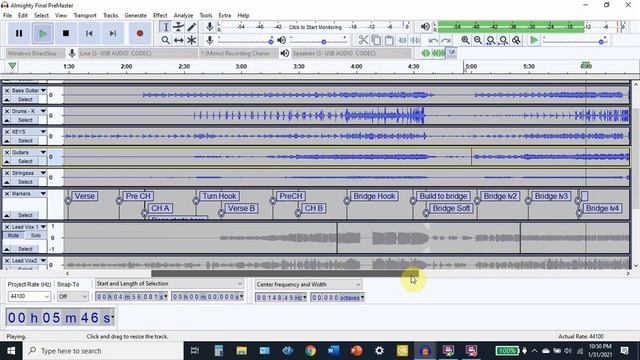Open the Effect menu
The image size is (640, 360).
pos(160,16)
